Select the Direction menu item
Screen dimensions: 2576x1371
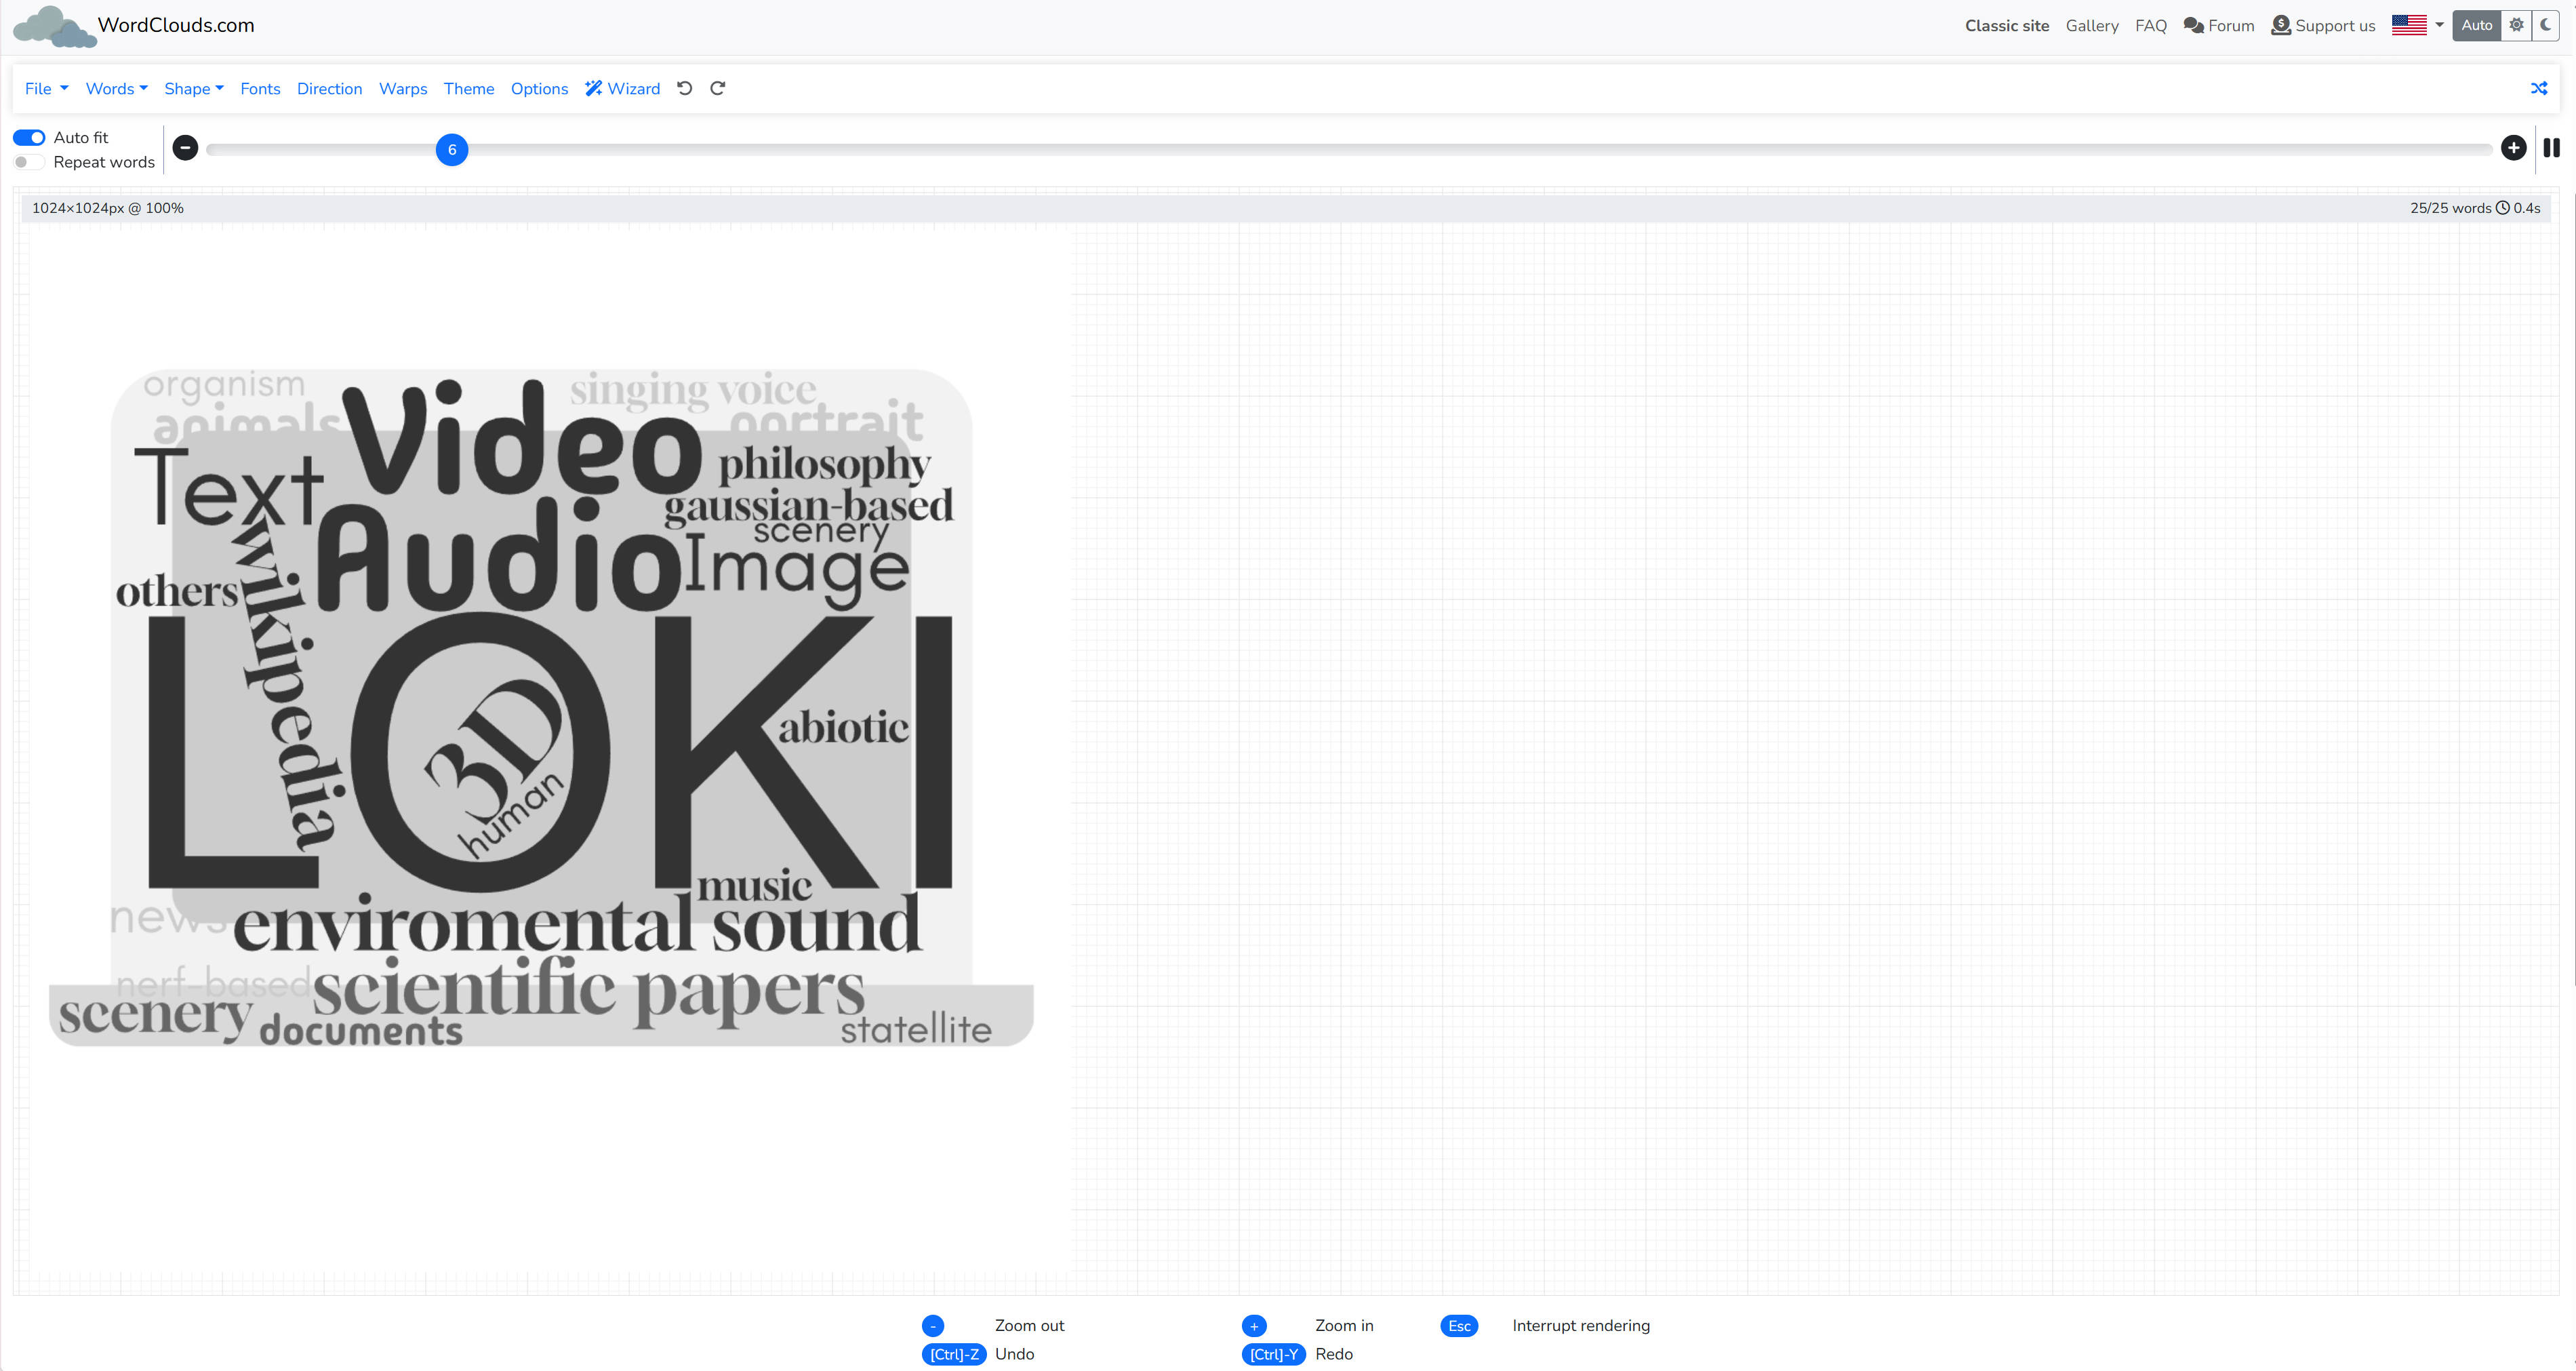(x=329, y=88)
